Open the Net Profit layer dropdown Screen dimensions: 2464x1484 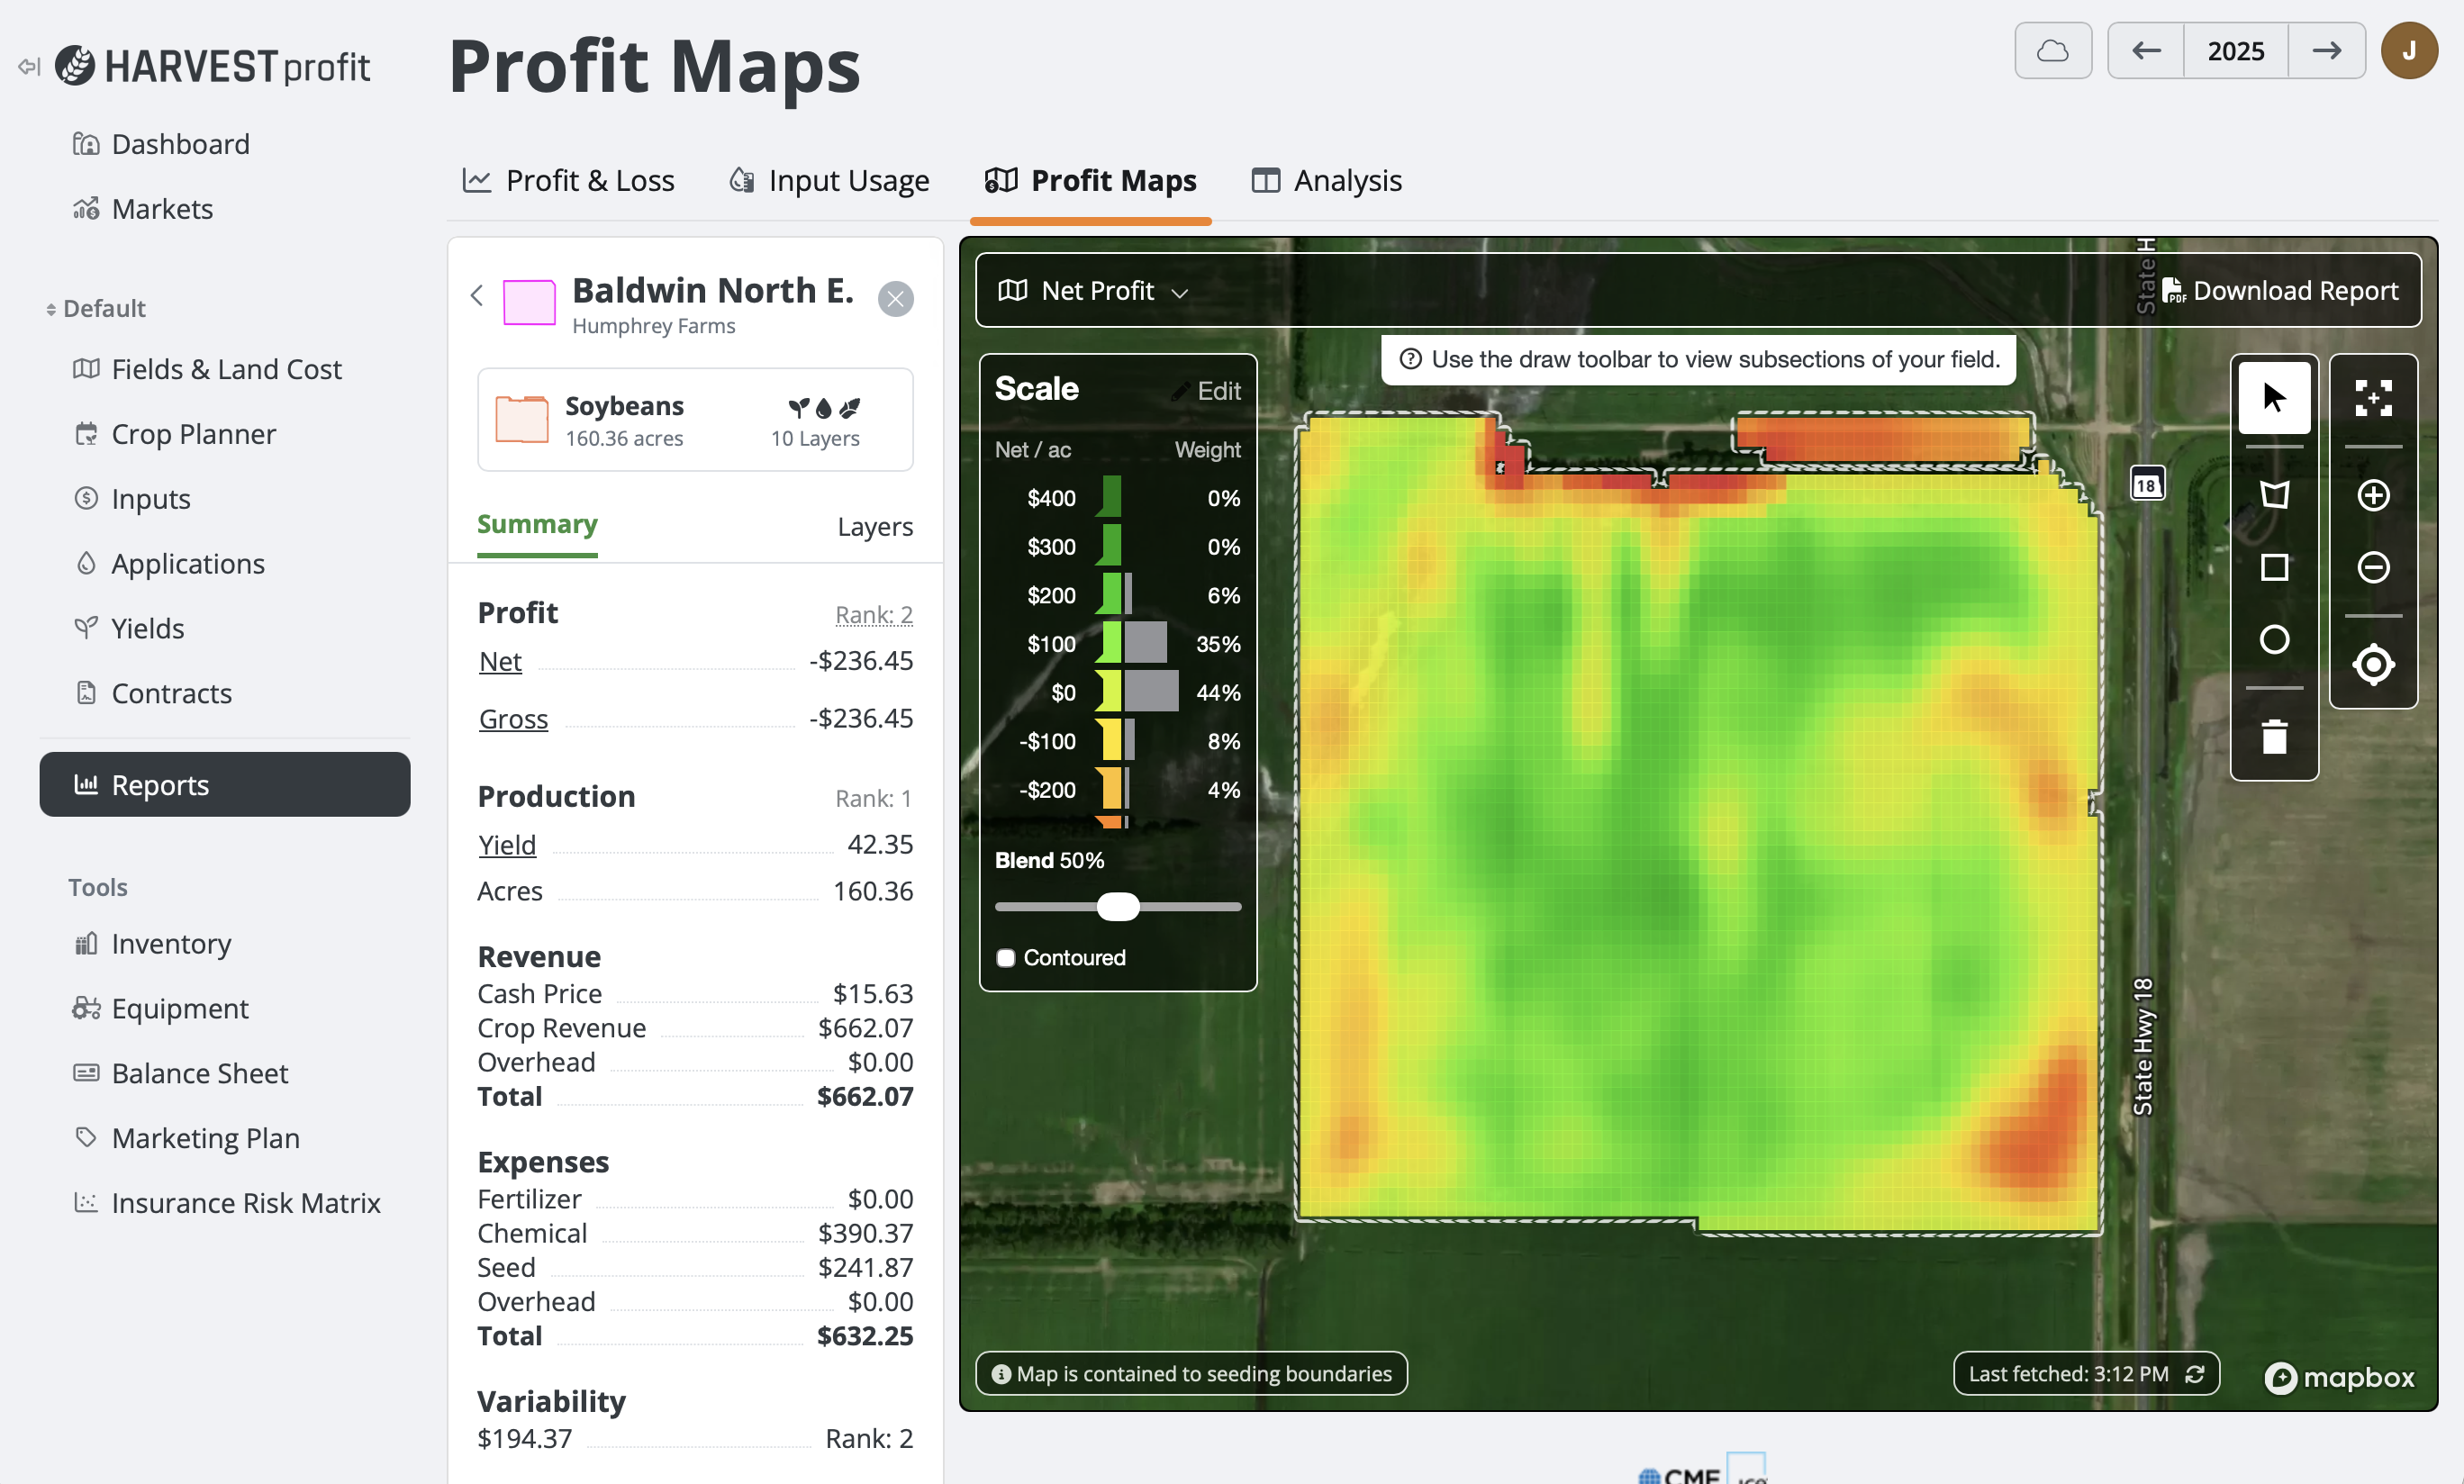pos(1093,291)
